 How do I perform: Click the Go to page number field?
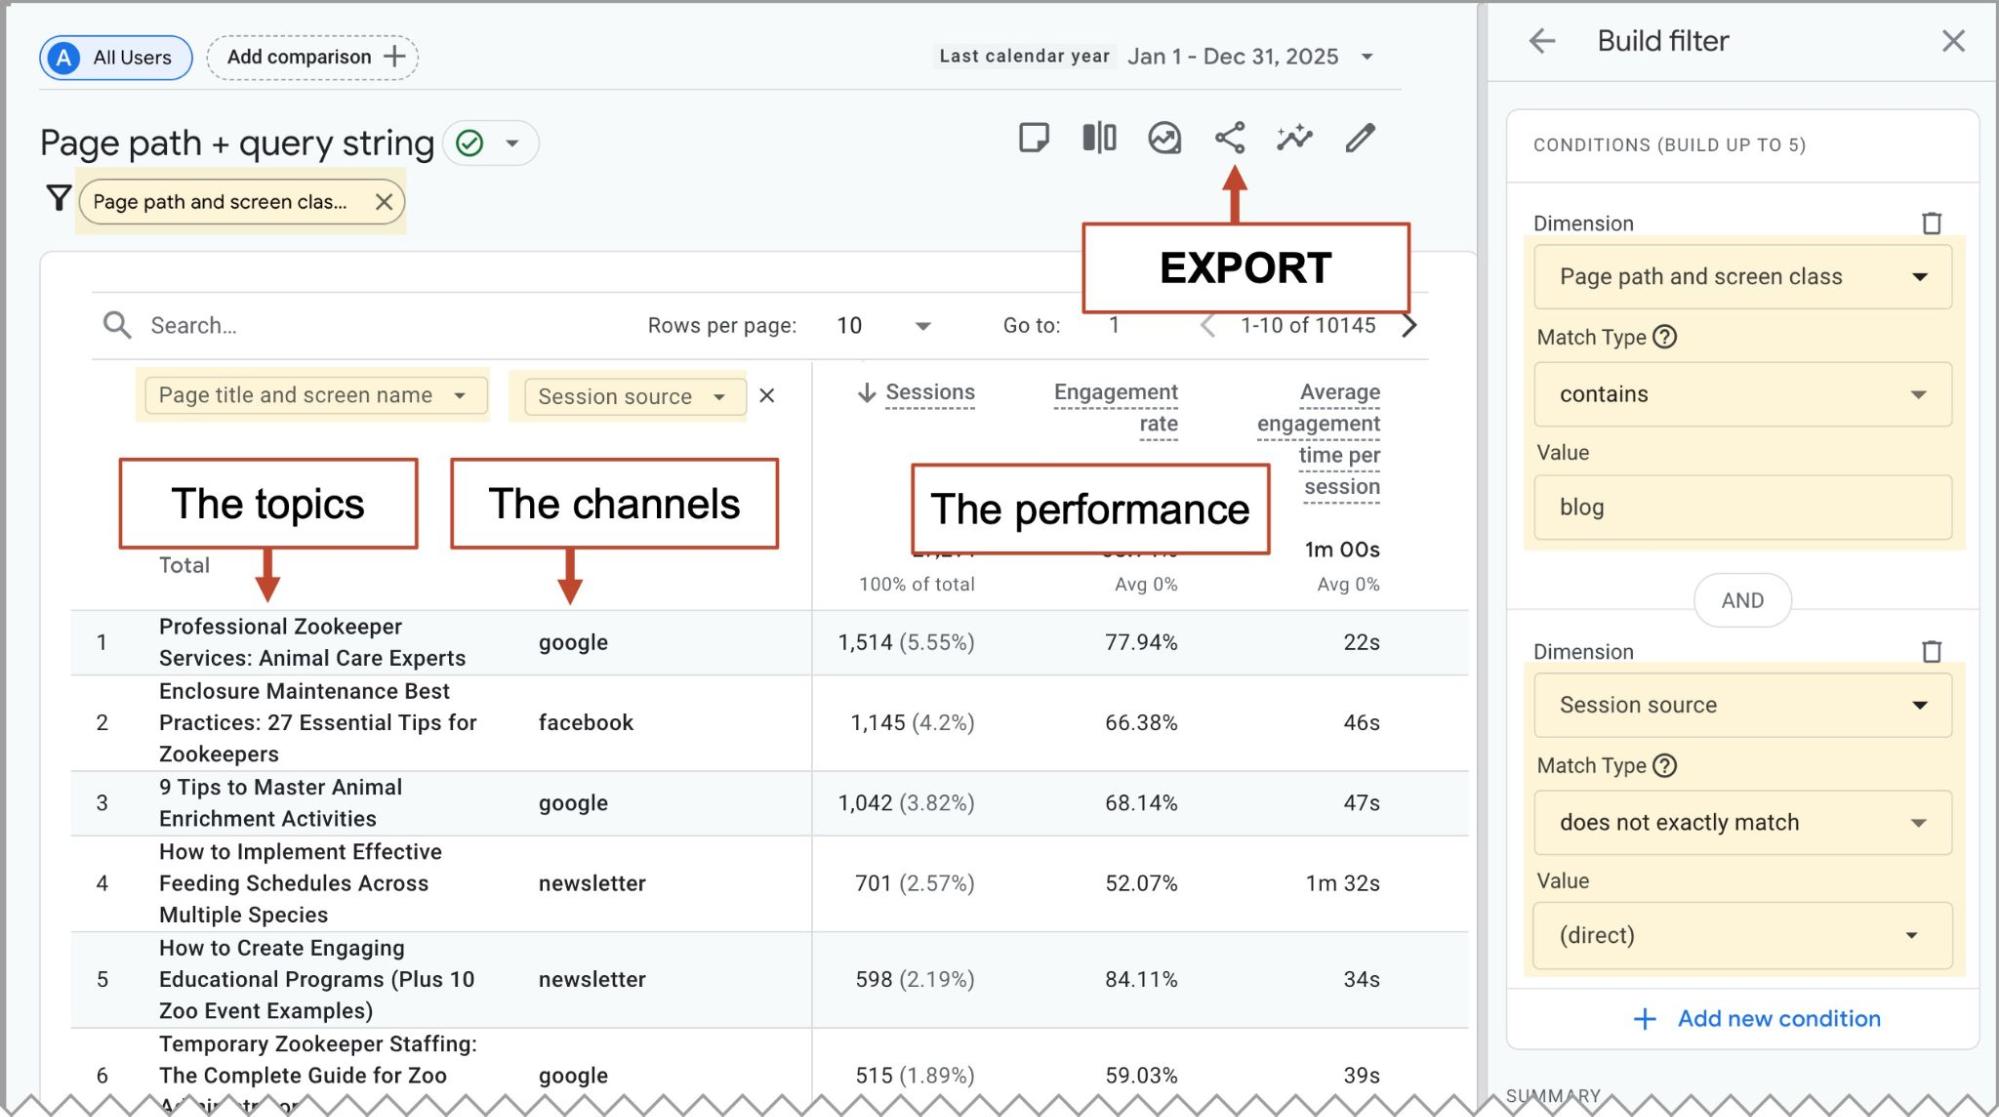pyautogui.click(x=1114, y=326)
